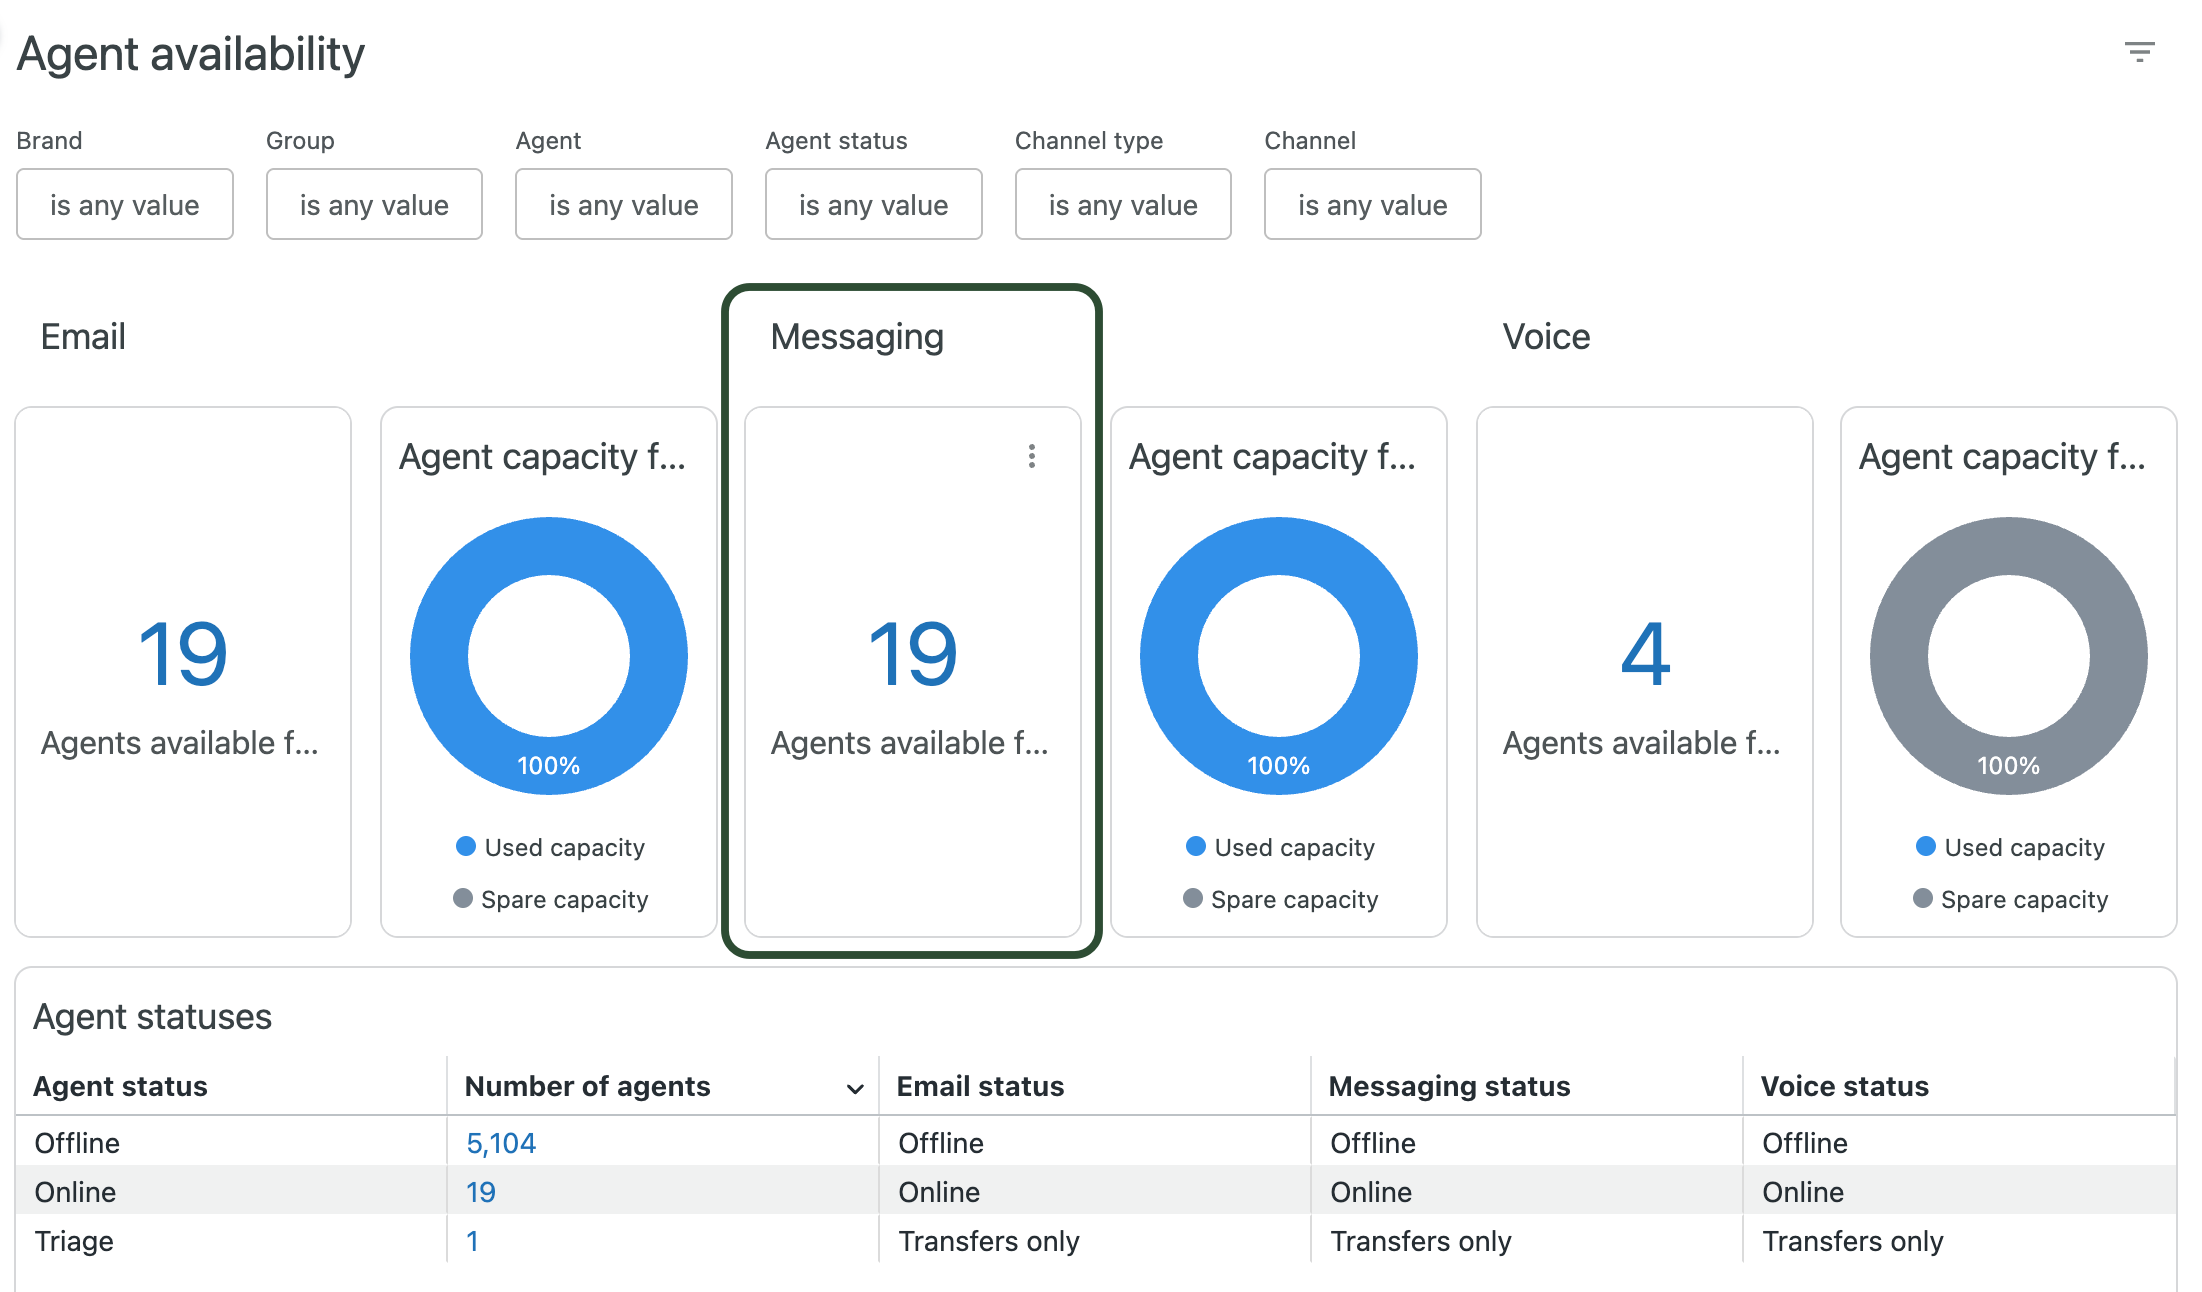Screen dimensions: 2202x1292
Task: Open the Messaging tile three-dot menu
Action: 1031,456
